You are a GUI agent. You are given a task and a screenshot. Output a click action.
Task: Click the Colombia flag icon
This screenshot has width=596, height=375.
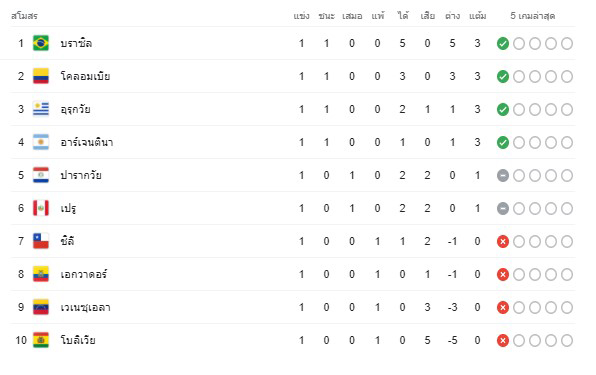point(41,76)
